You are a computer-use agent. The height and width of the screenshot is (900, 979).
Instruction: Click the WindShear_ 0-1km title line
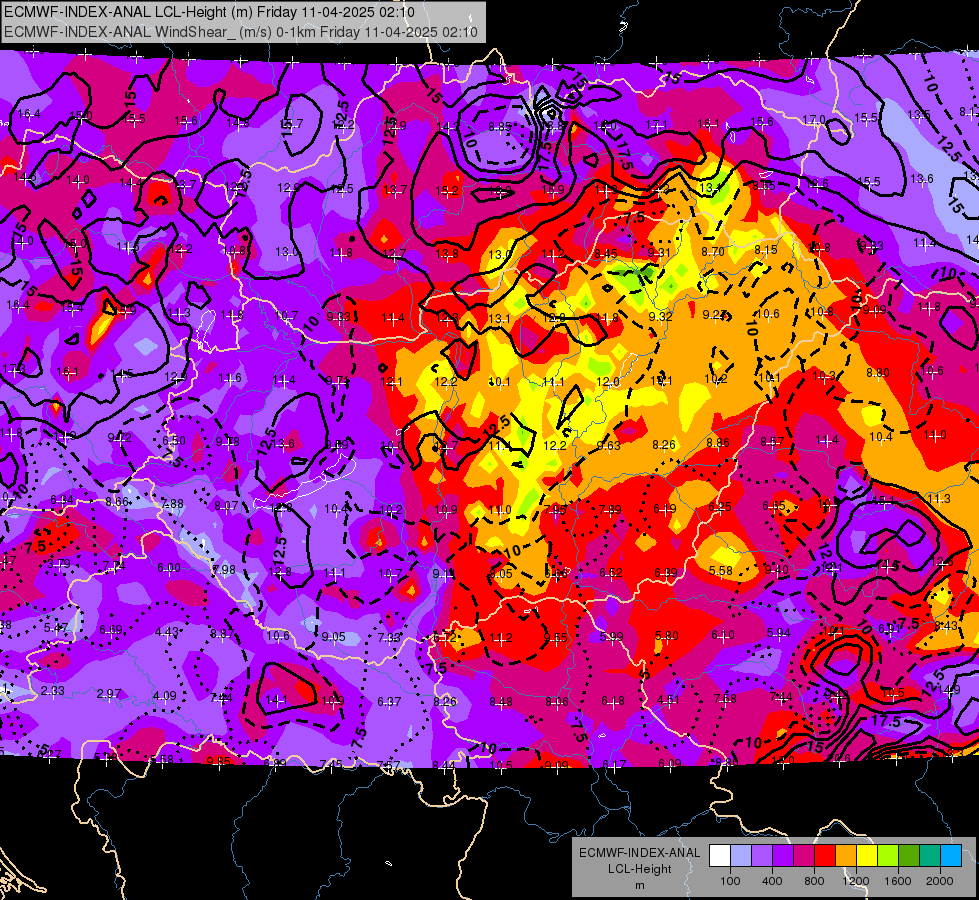241,32
